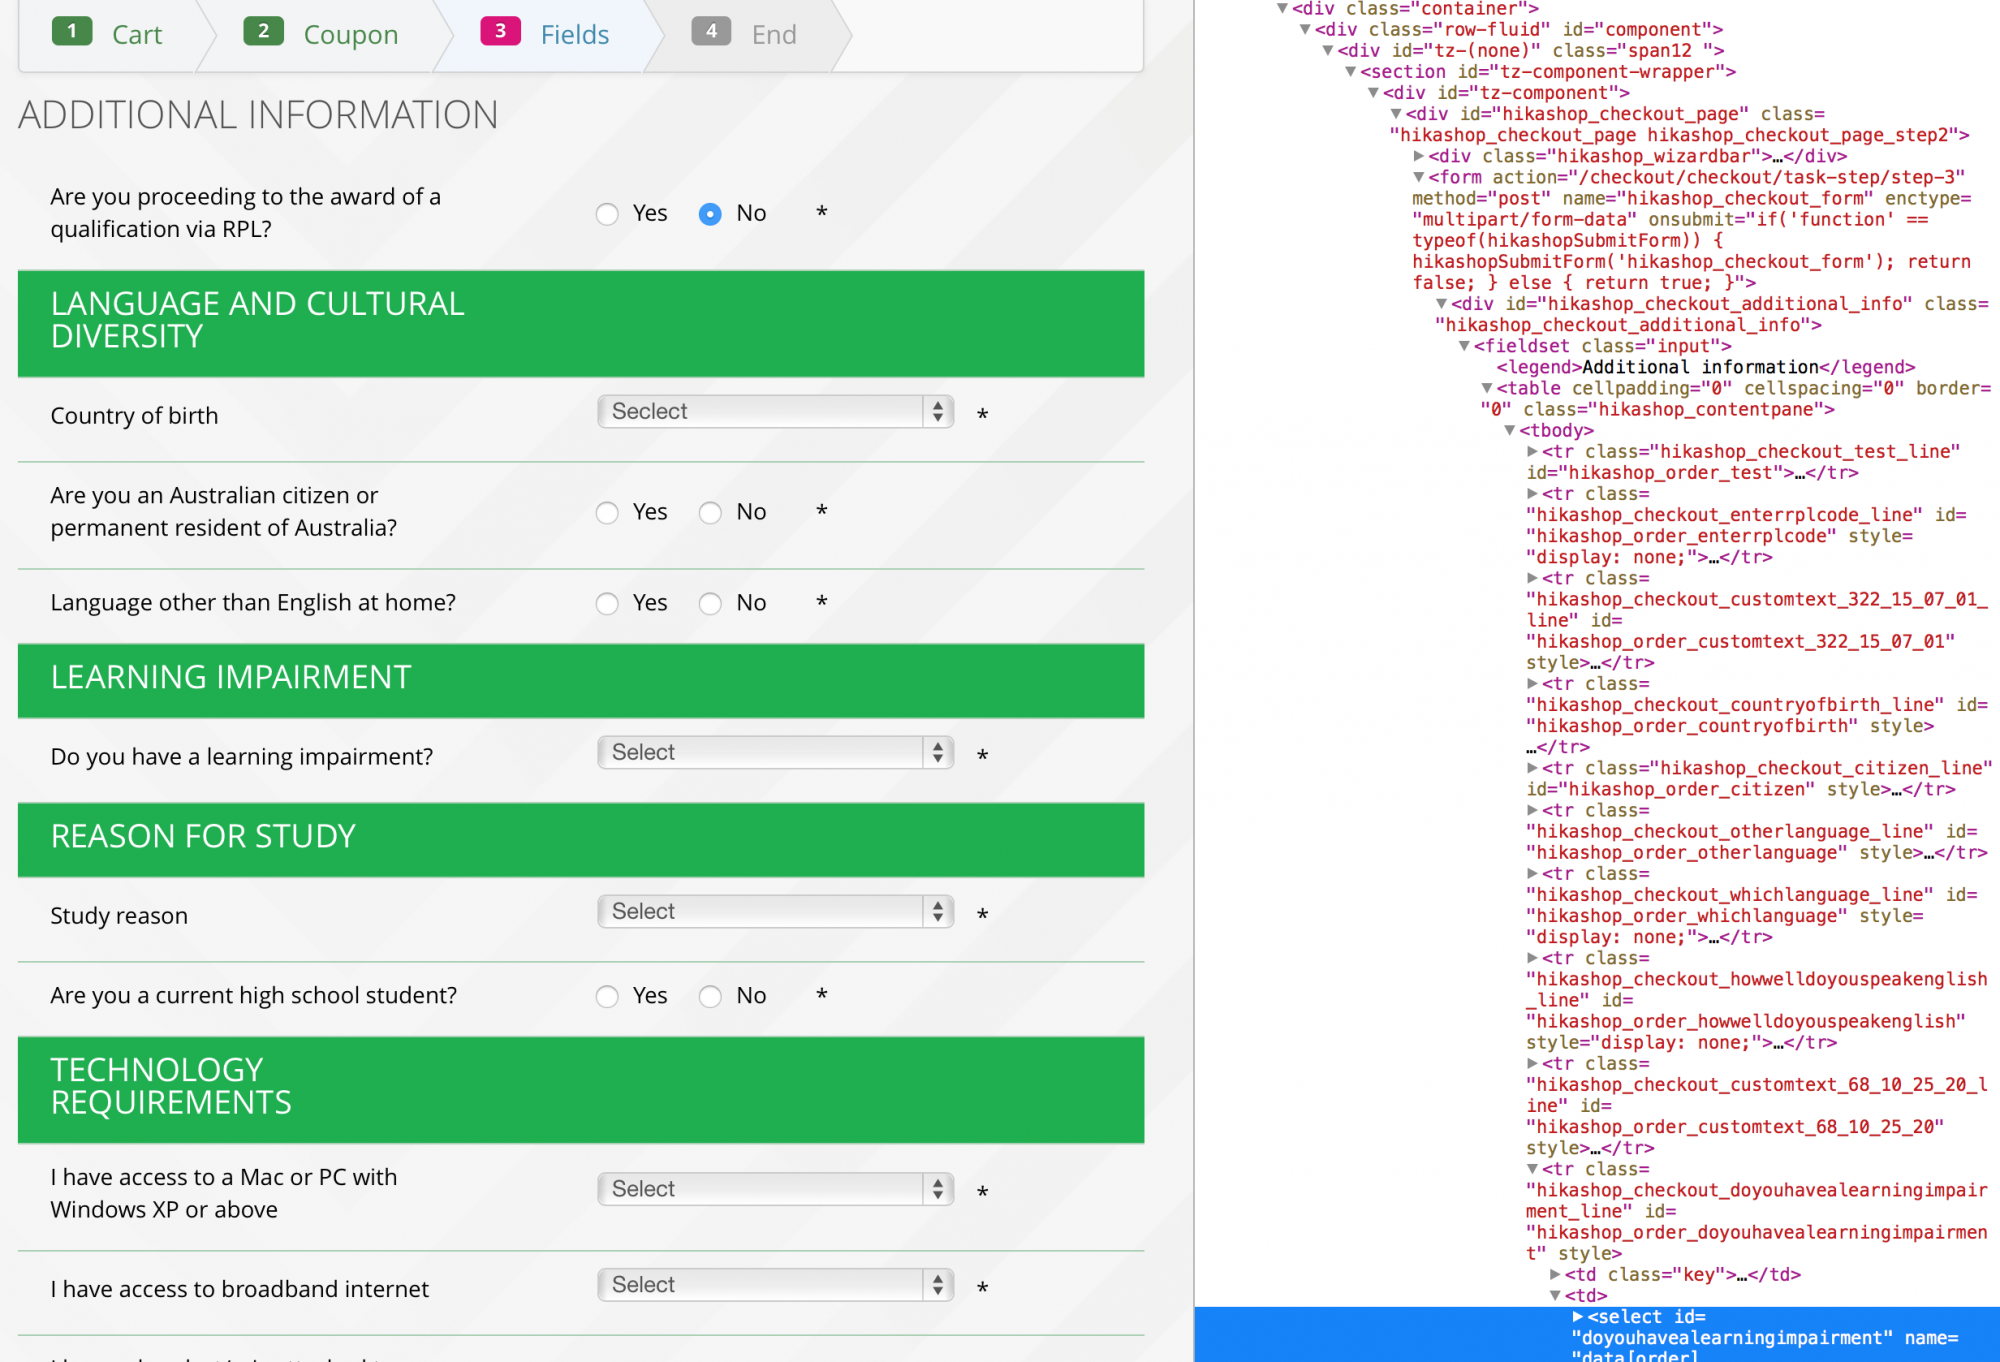Collapse the form element node

click(1419, 177)
